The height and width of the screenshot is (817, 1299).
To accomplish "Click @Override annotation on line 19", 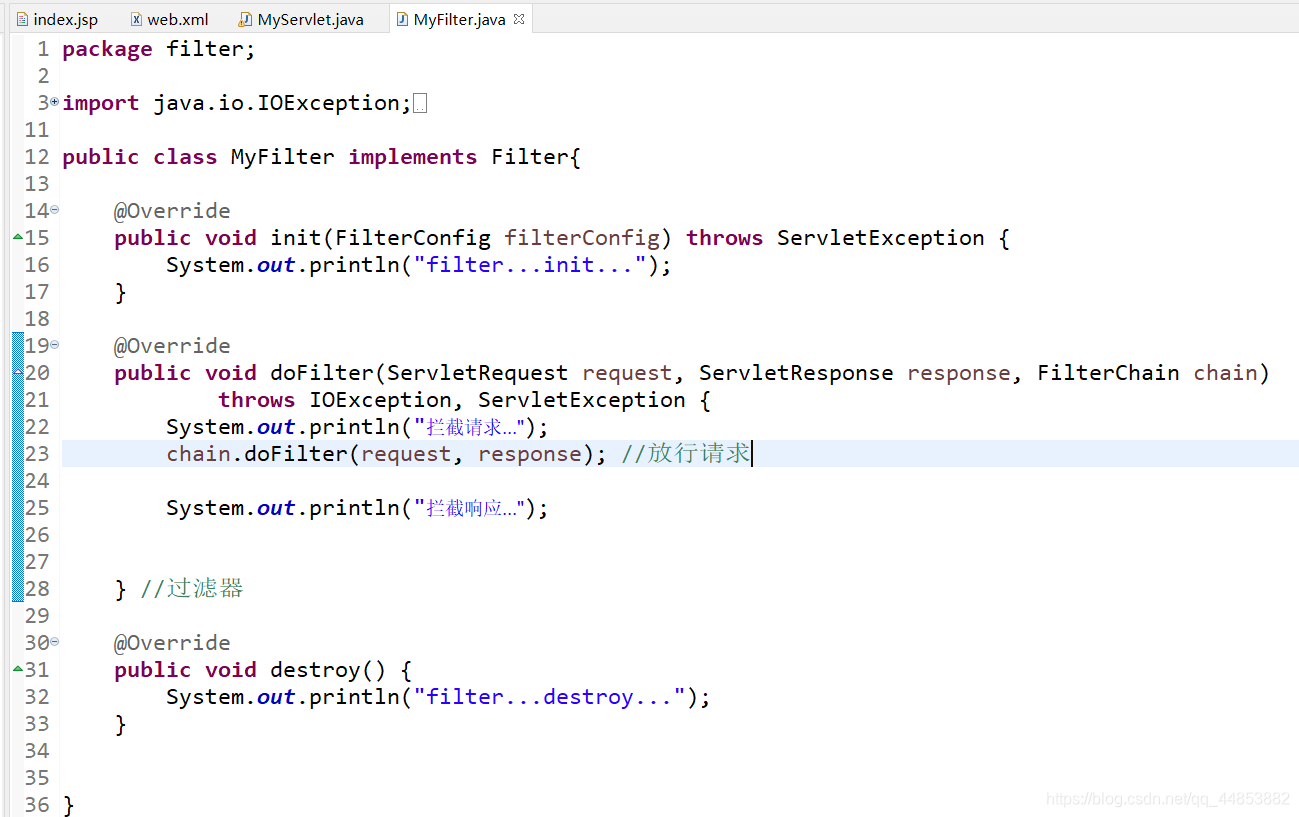I will pyautogui.click(x=172, y=346).
